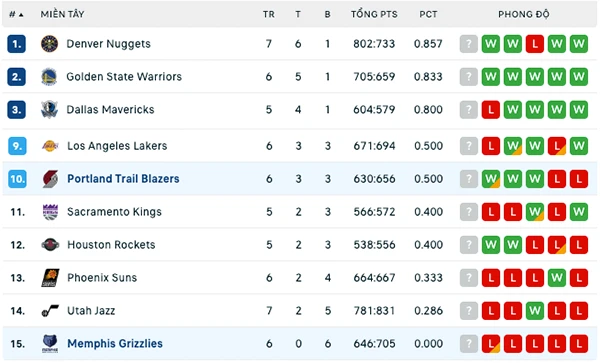The height and width of the screenshot is (363, 600).
Task: Click the Los Angeles Lakers logo
Action: pos(50,146)
